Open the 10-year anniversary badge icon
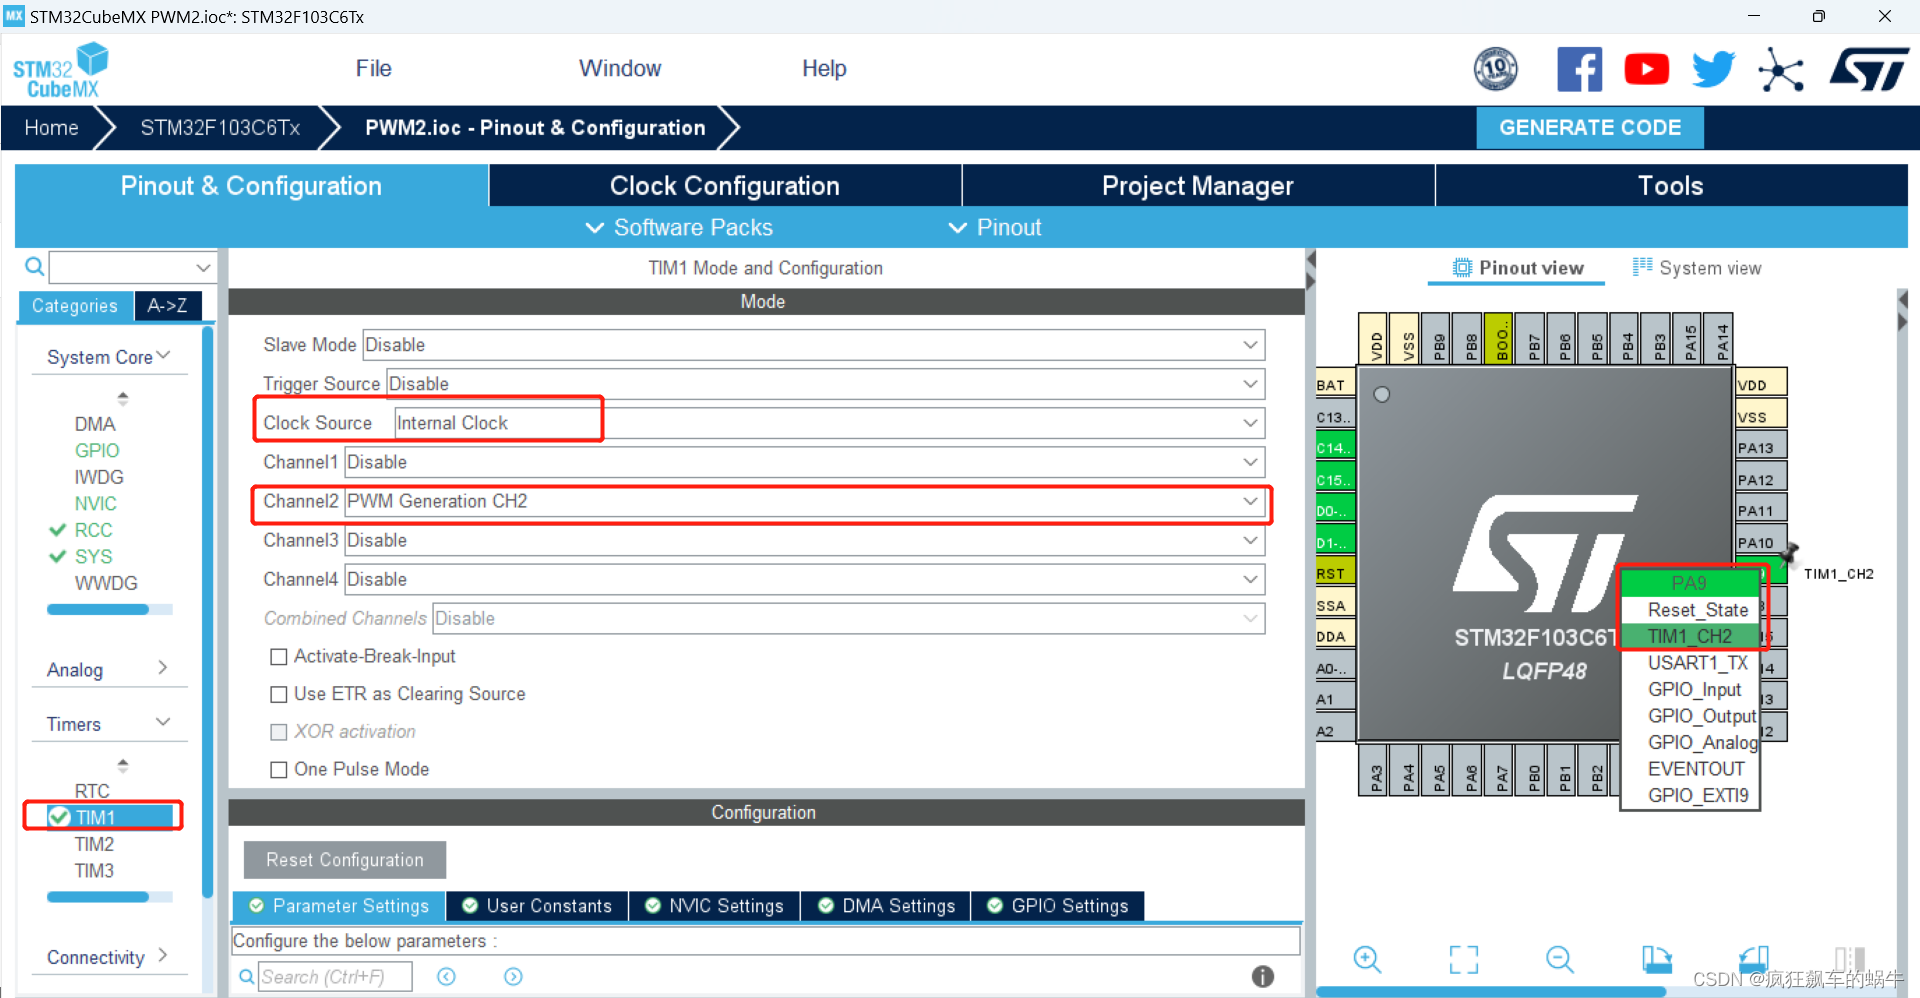 pos(1495,69)
